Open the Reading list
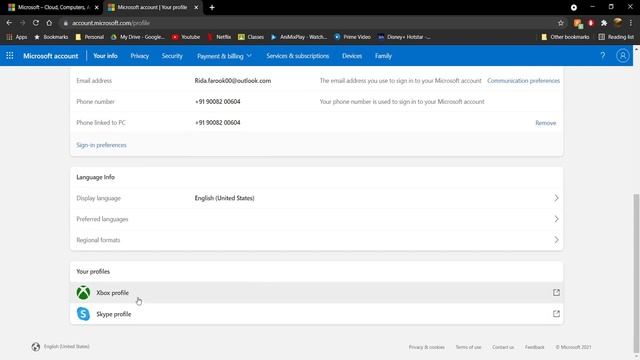Viewport: 640px width, 360px height. pos(616,37)
